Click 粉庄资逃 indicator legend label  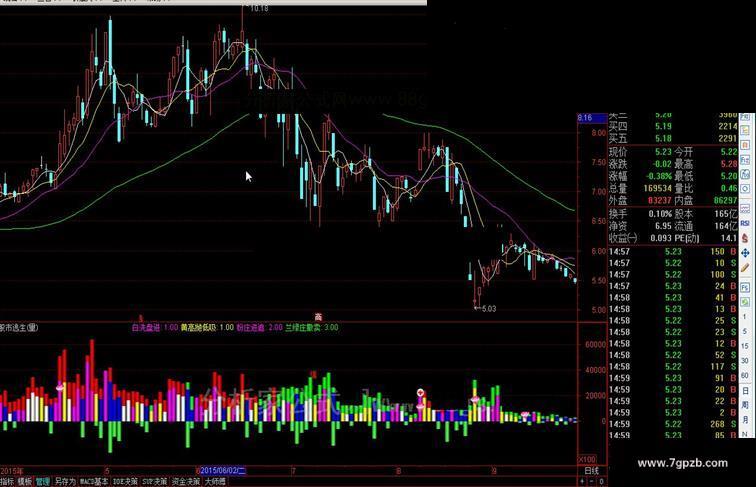pyautogui.click(x=251, y=327)
